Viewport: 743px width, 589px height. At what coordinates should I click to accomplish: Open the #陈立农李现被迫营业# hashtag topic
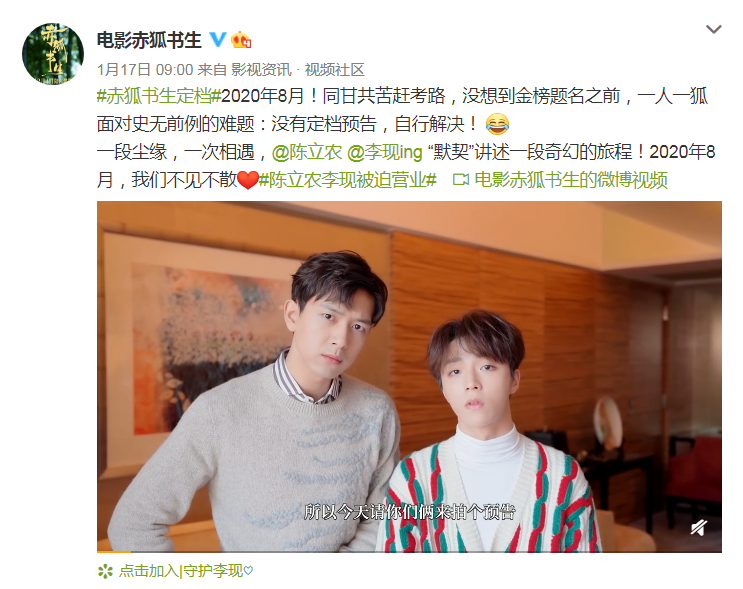(x=348, y=180)
